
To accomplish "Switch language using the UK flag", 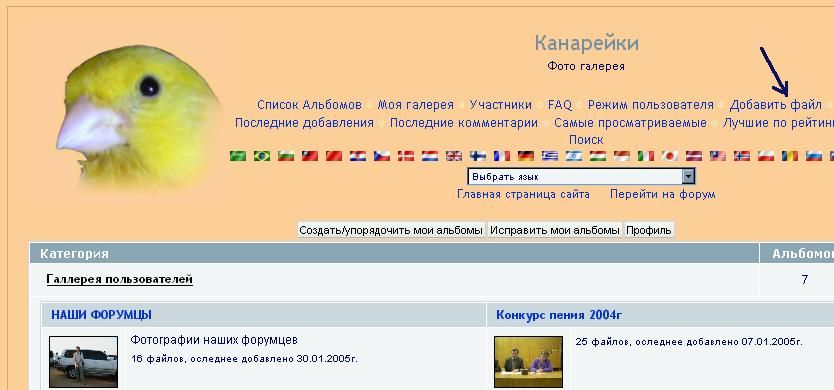I will tap(454, 156).
